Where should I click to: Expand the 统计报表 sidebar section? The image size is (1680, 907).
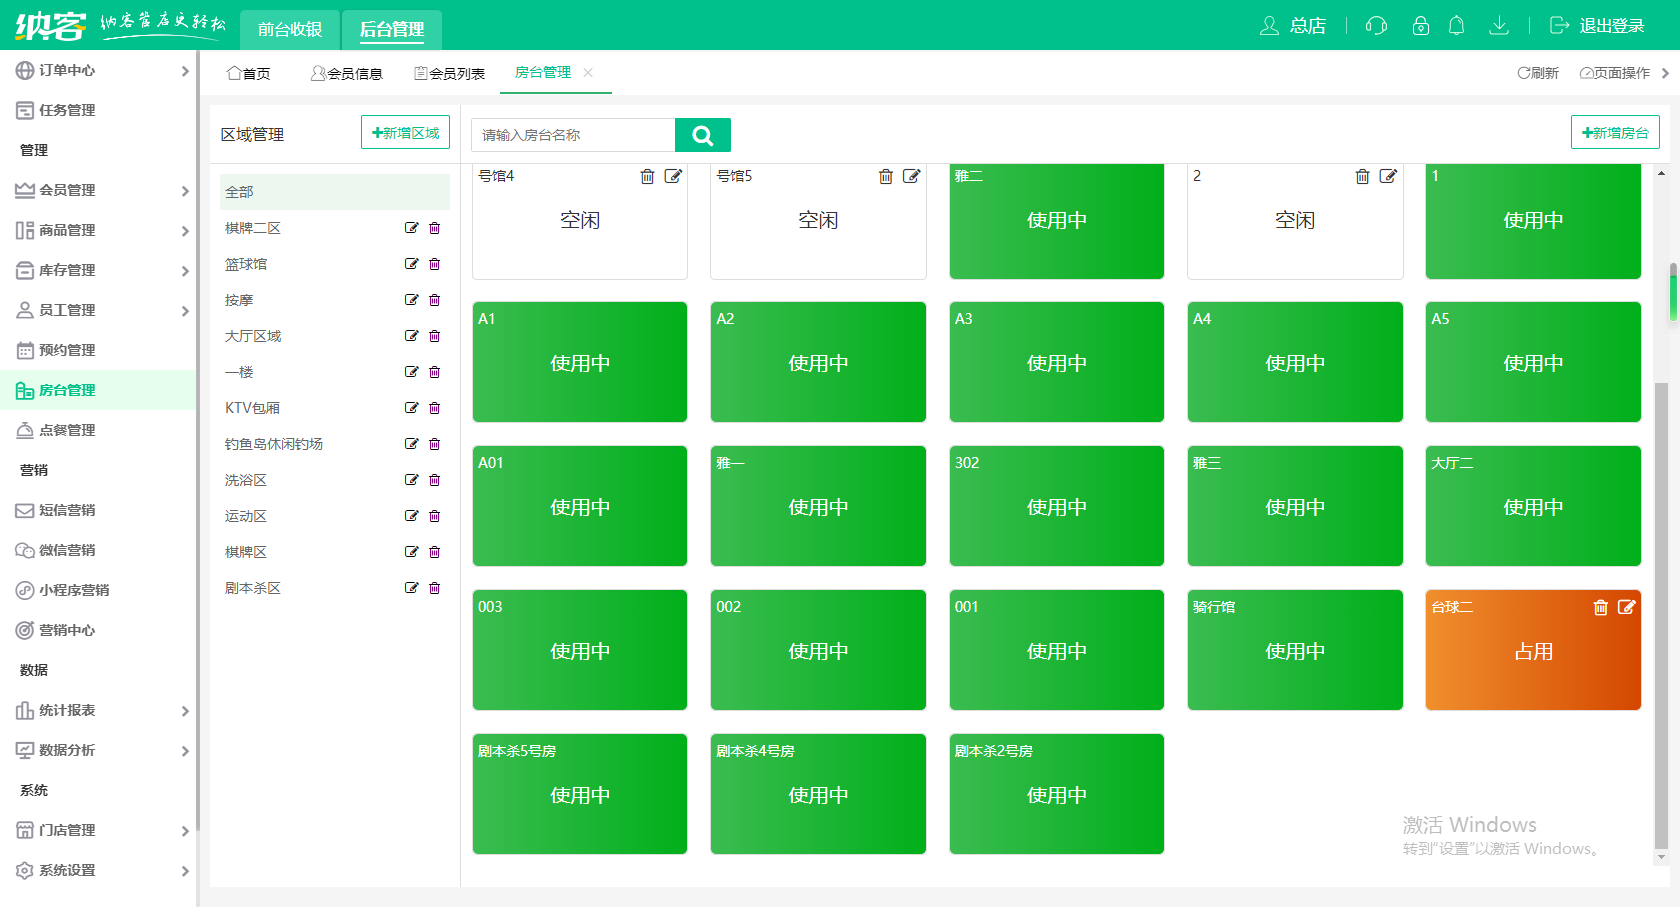click(x=100, y=710)
